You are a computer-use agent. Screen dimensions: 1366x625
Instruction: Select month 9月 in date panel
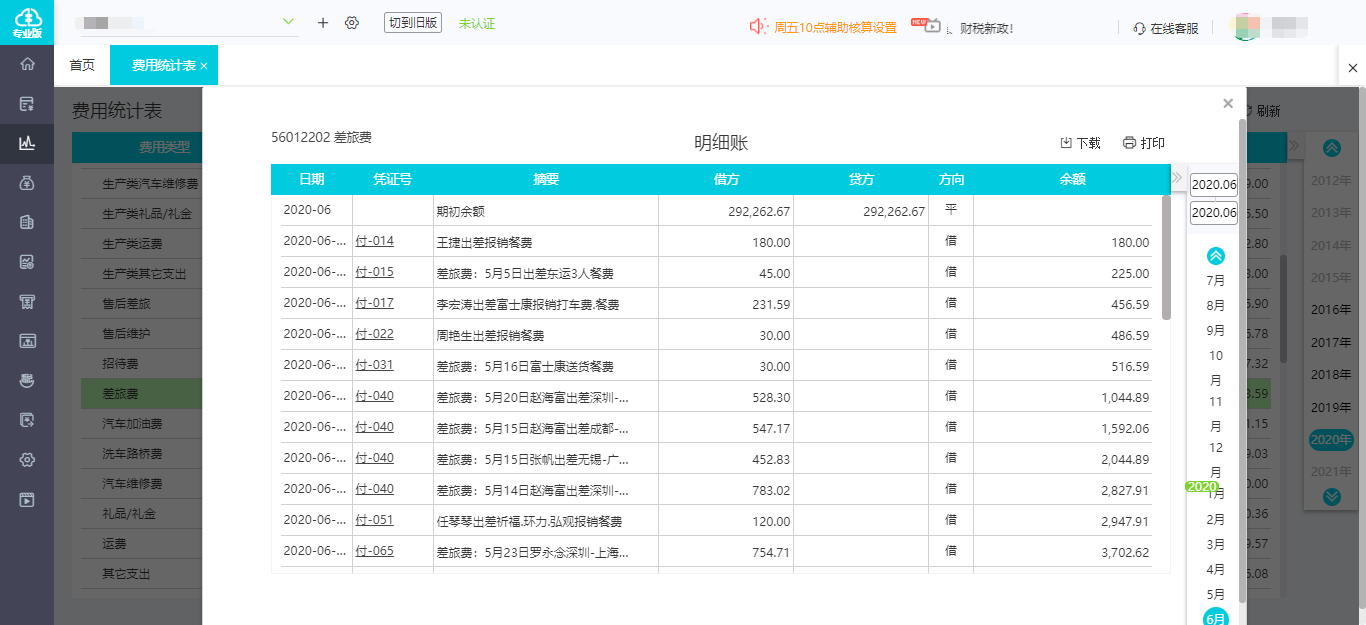coord(1216,331)
